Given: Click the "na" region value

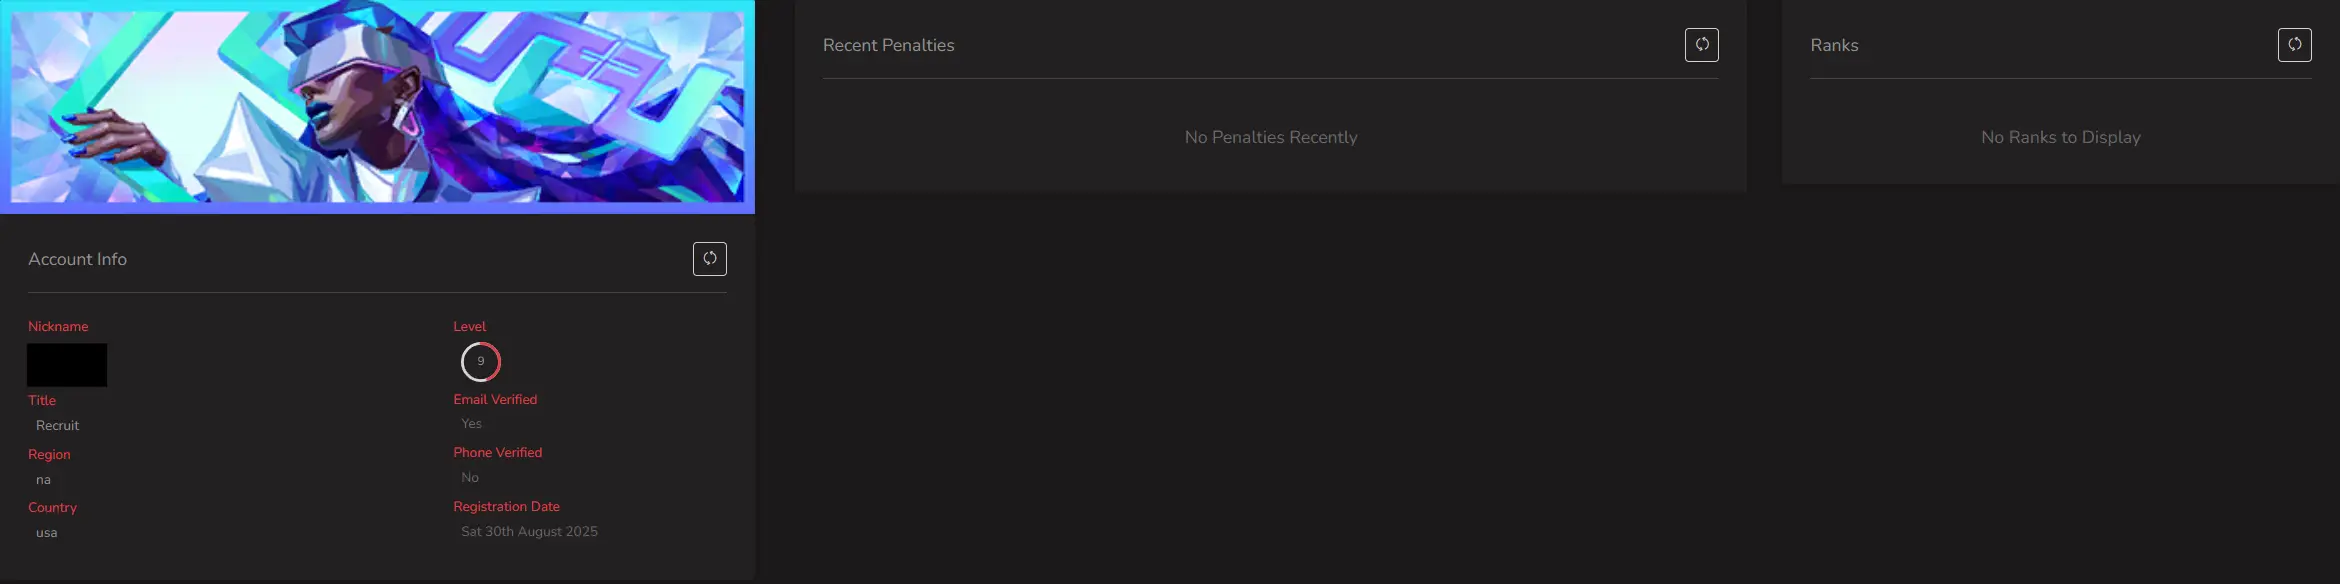Looking at the screenshot, I should click(x=43, y=479).
